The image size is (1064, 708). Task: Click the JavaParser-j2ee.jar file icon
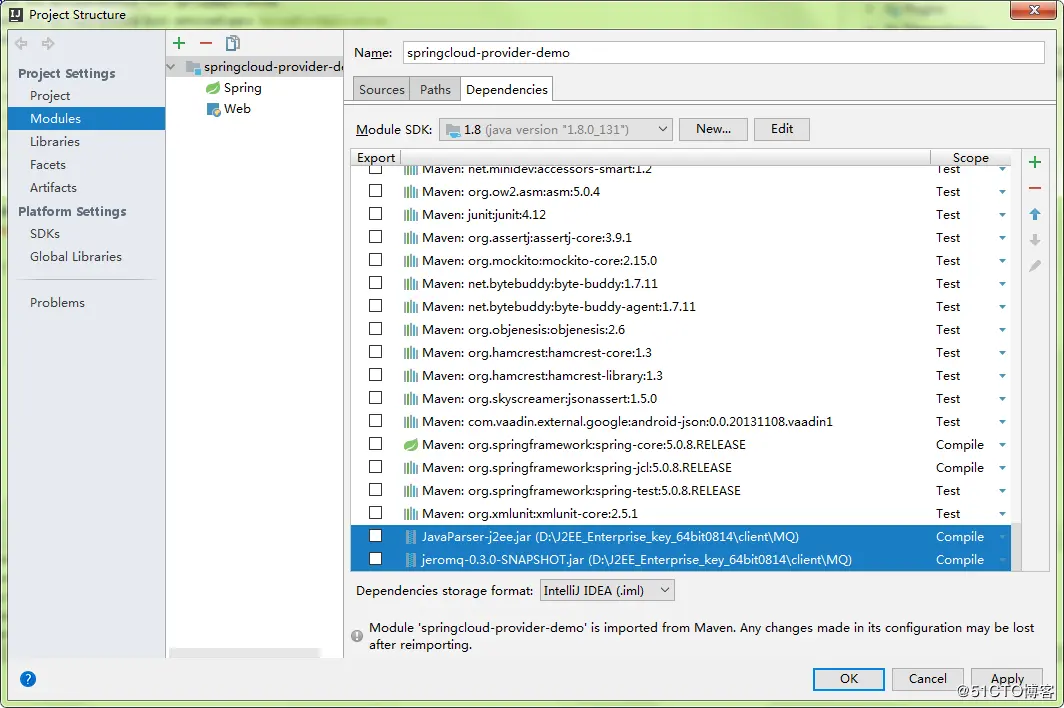(x=411, y=537)
